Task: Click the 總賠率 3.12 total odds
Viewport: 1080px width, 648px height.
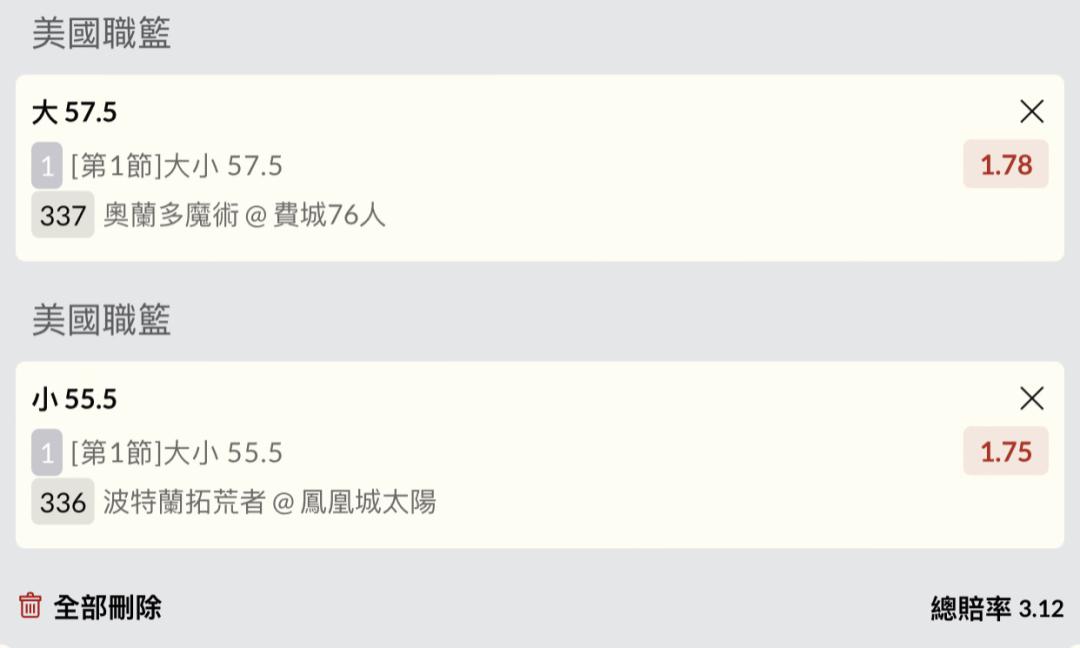Action: pos(1040,608)
